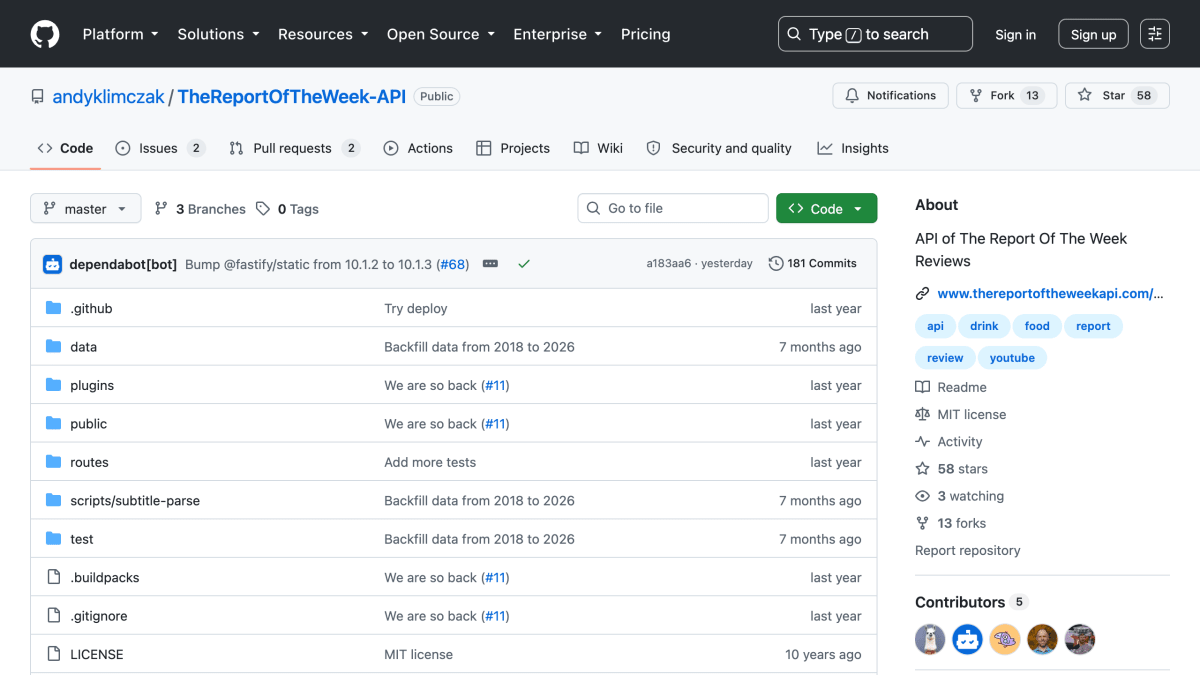Viewport: 1200px width, 675px height.
Task: Click the commit status checkmark icon
Action: coord(524,264)
